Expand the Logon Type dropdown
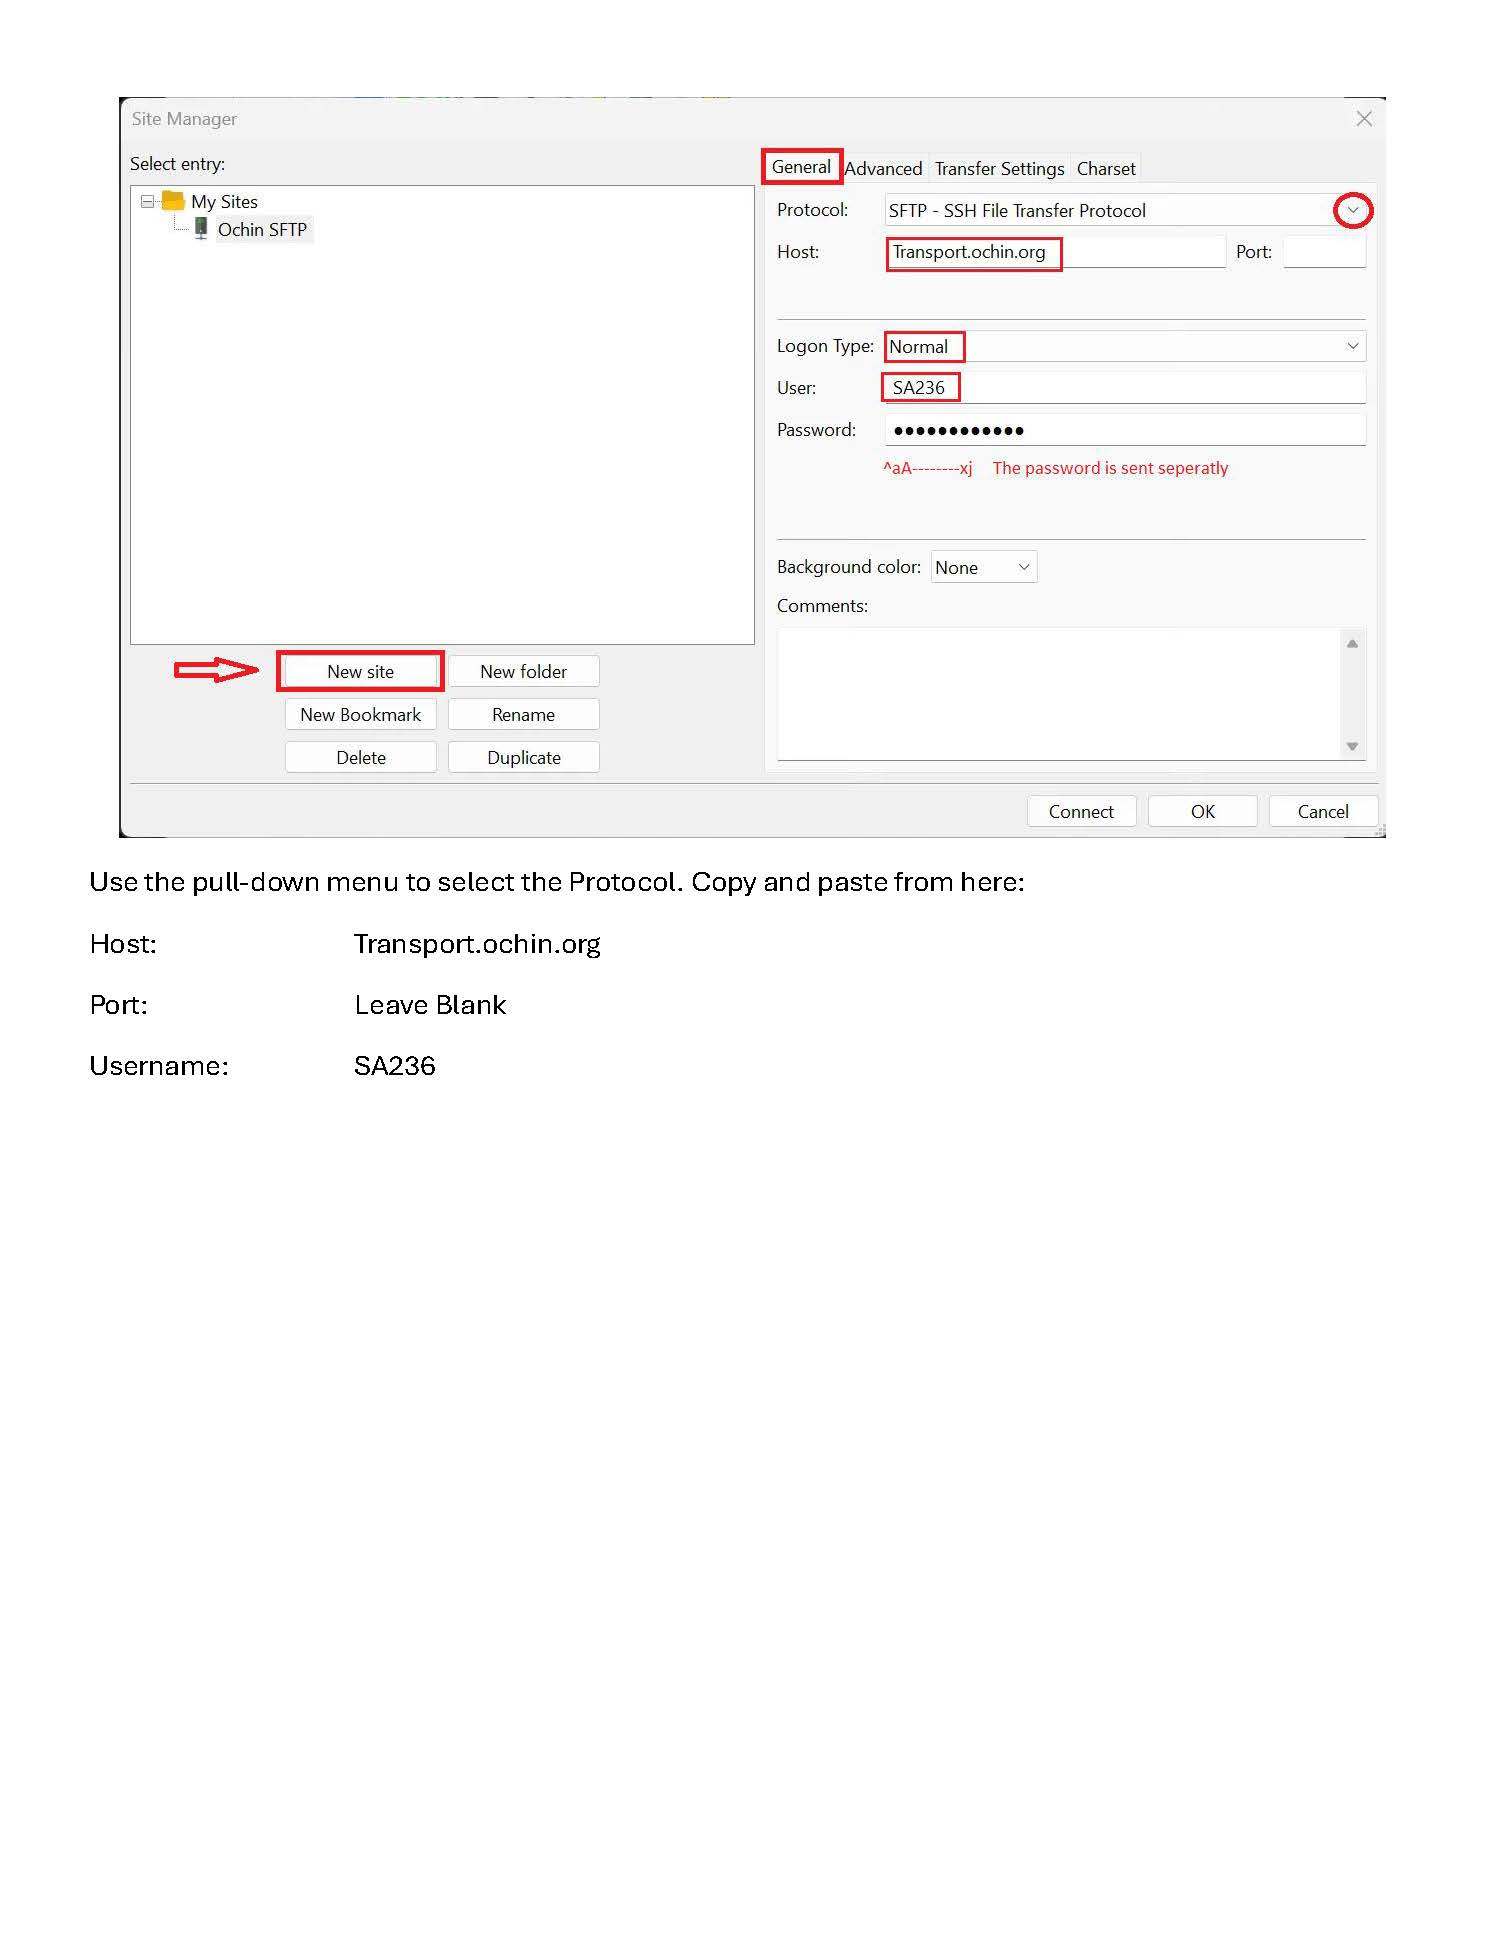Viewport: 1505px width, 1947px height. [1352, 347]
